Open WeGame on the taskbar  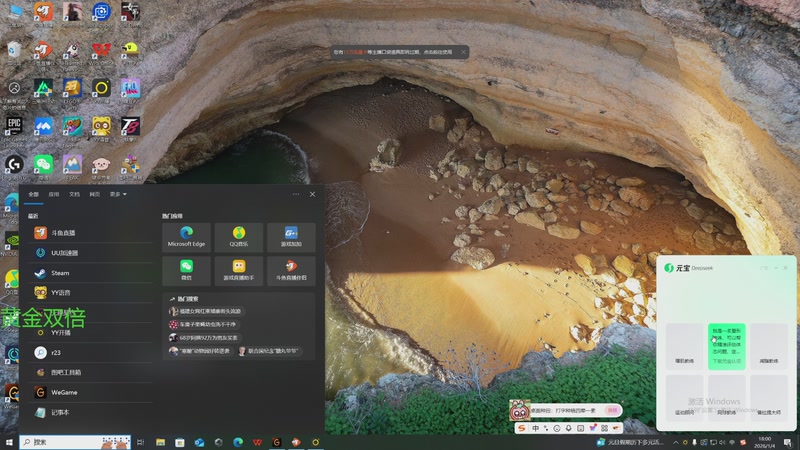tap(277, 442)
